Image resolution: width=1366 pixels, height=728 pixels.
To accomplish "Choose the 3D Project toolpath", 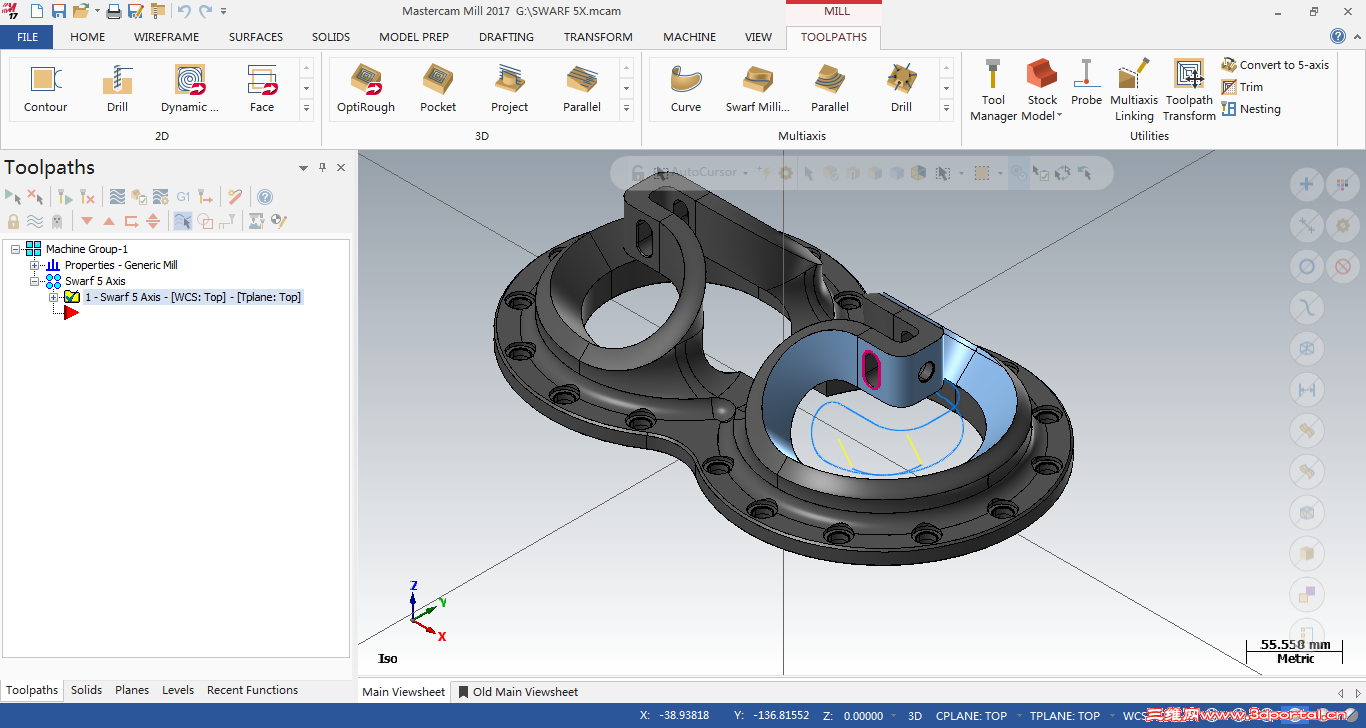I will [x=510, y=89].
